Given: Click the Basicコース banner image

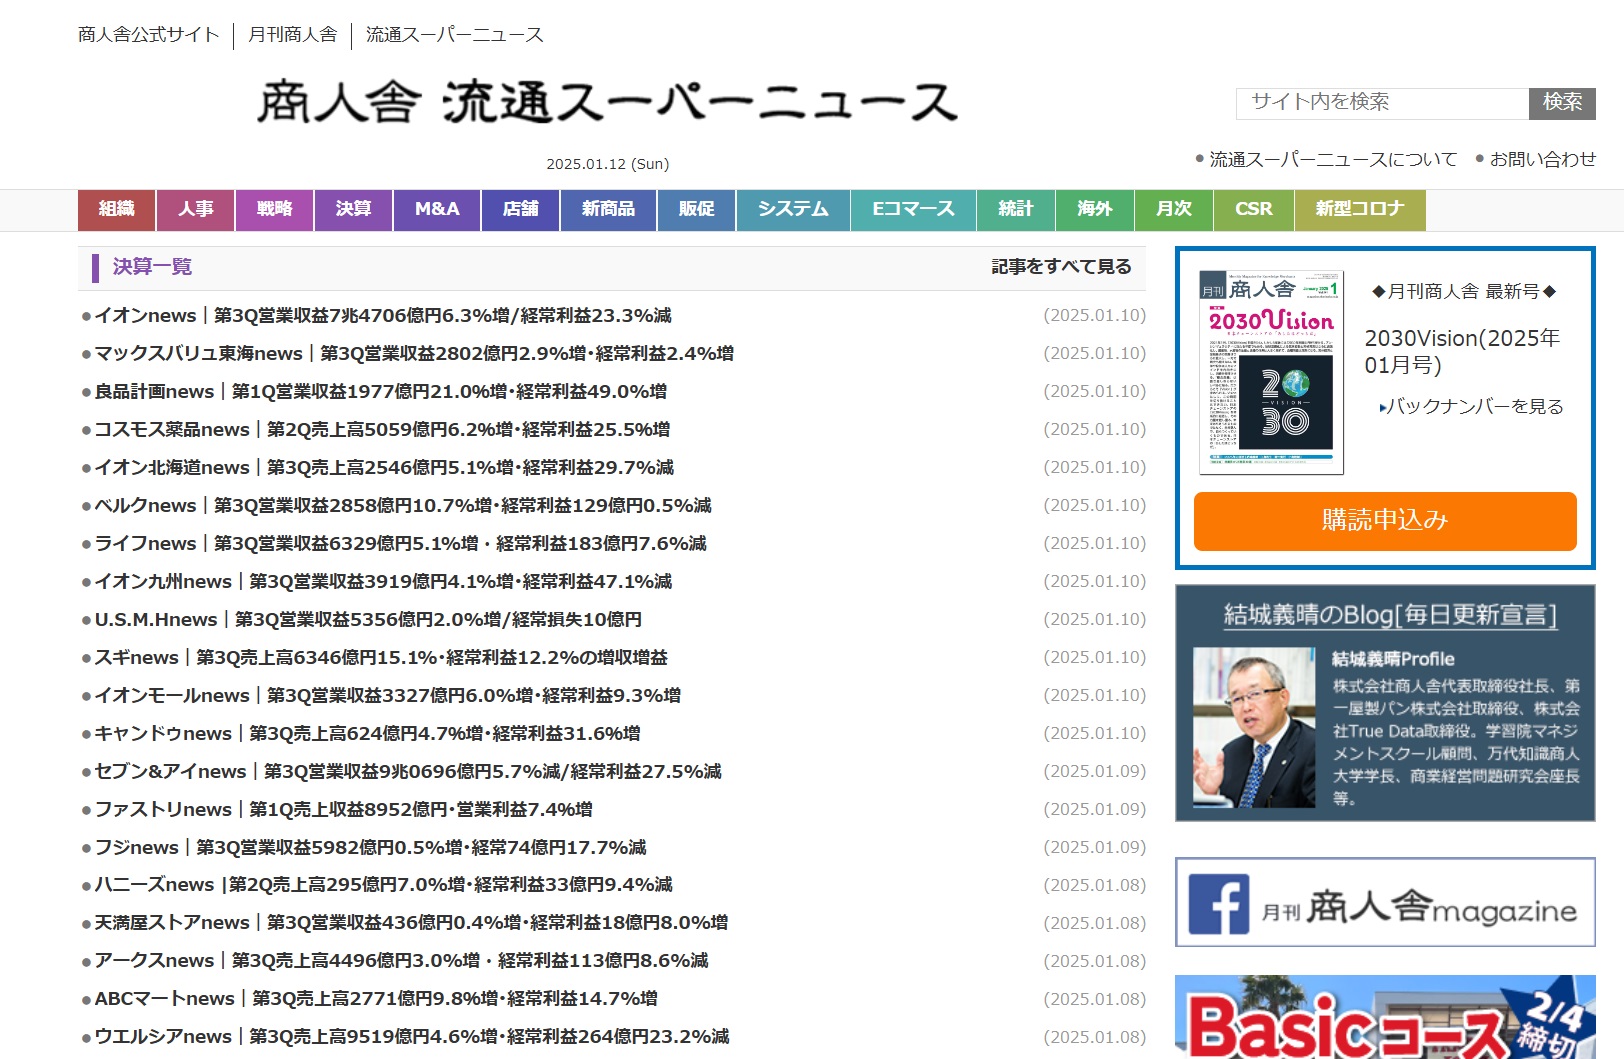Looking at the screenshot, I should 1385,1017.
